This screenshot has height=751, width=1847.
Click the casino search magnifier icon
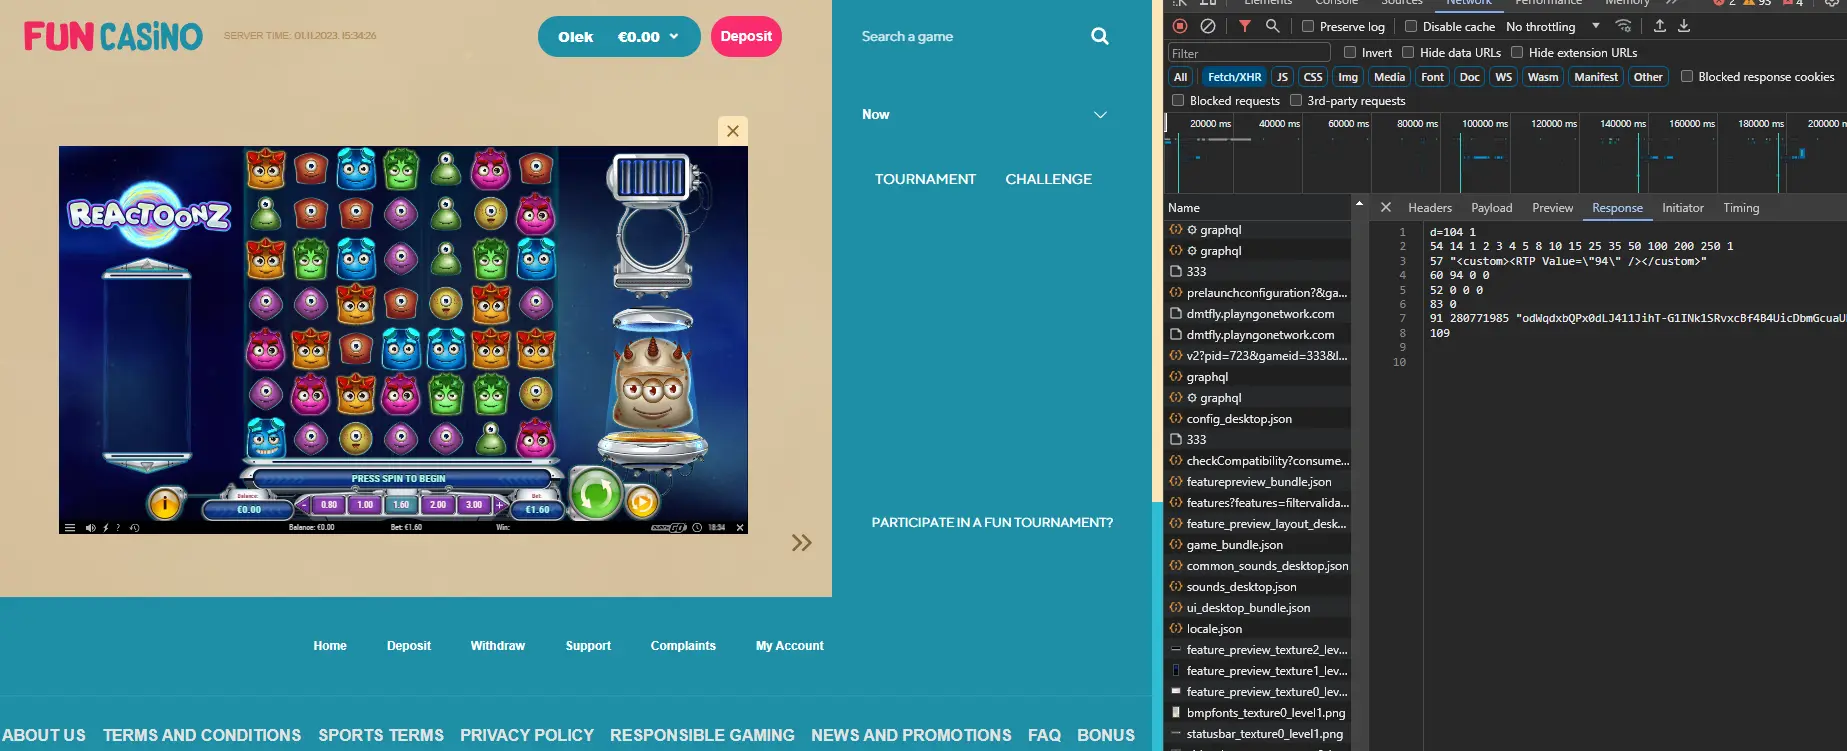(x=1100, y=36)
